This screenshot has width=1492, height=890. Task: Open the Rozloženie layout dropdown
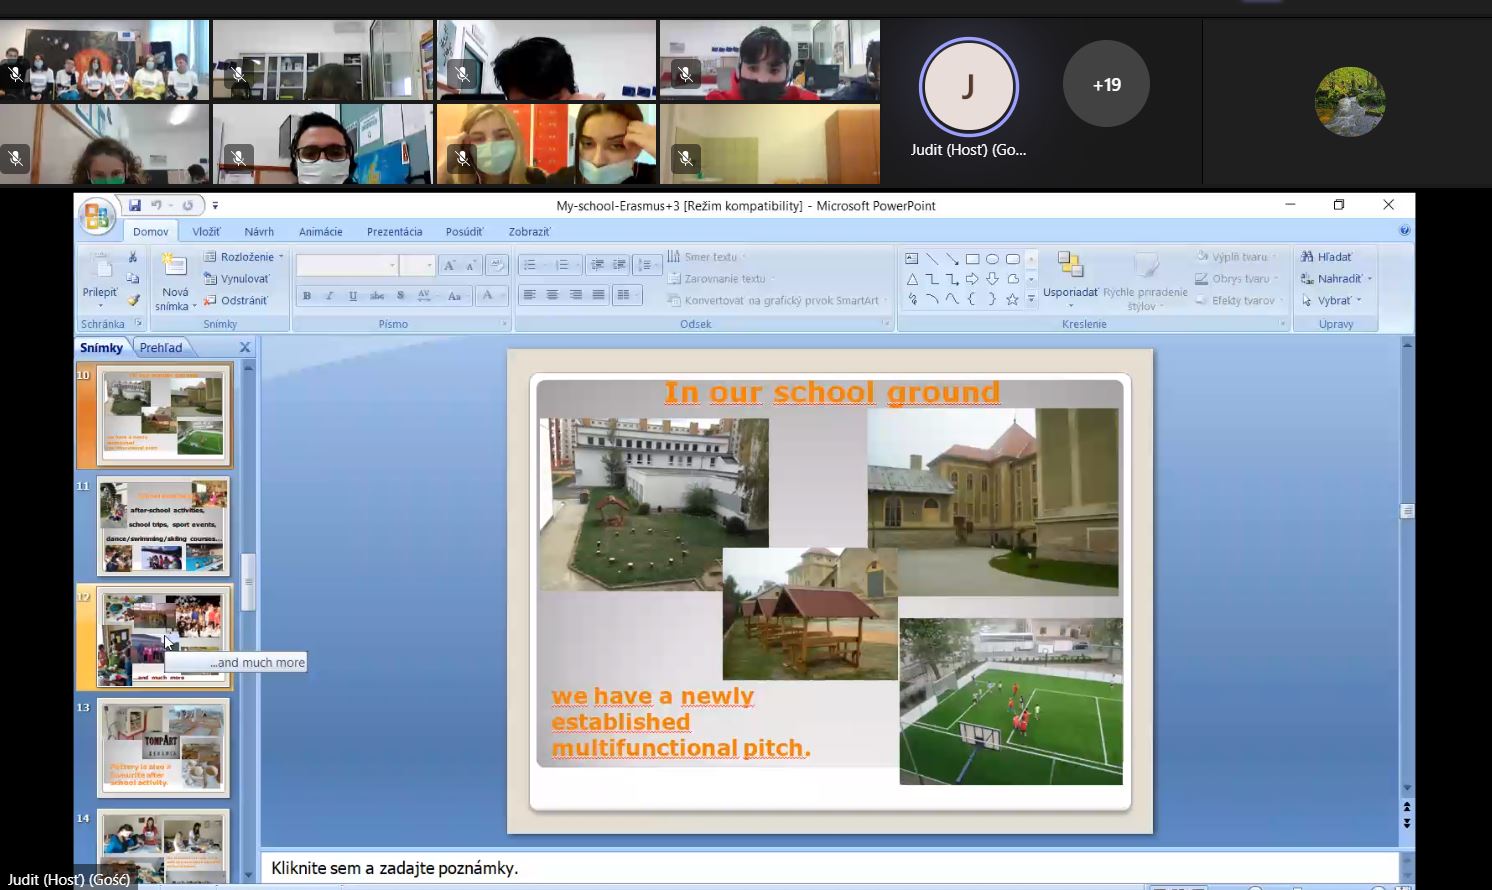[x=245, y=257]
